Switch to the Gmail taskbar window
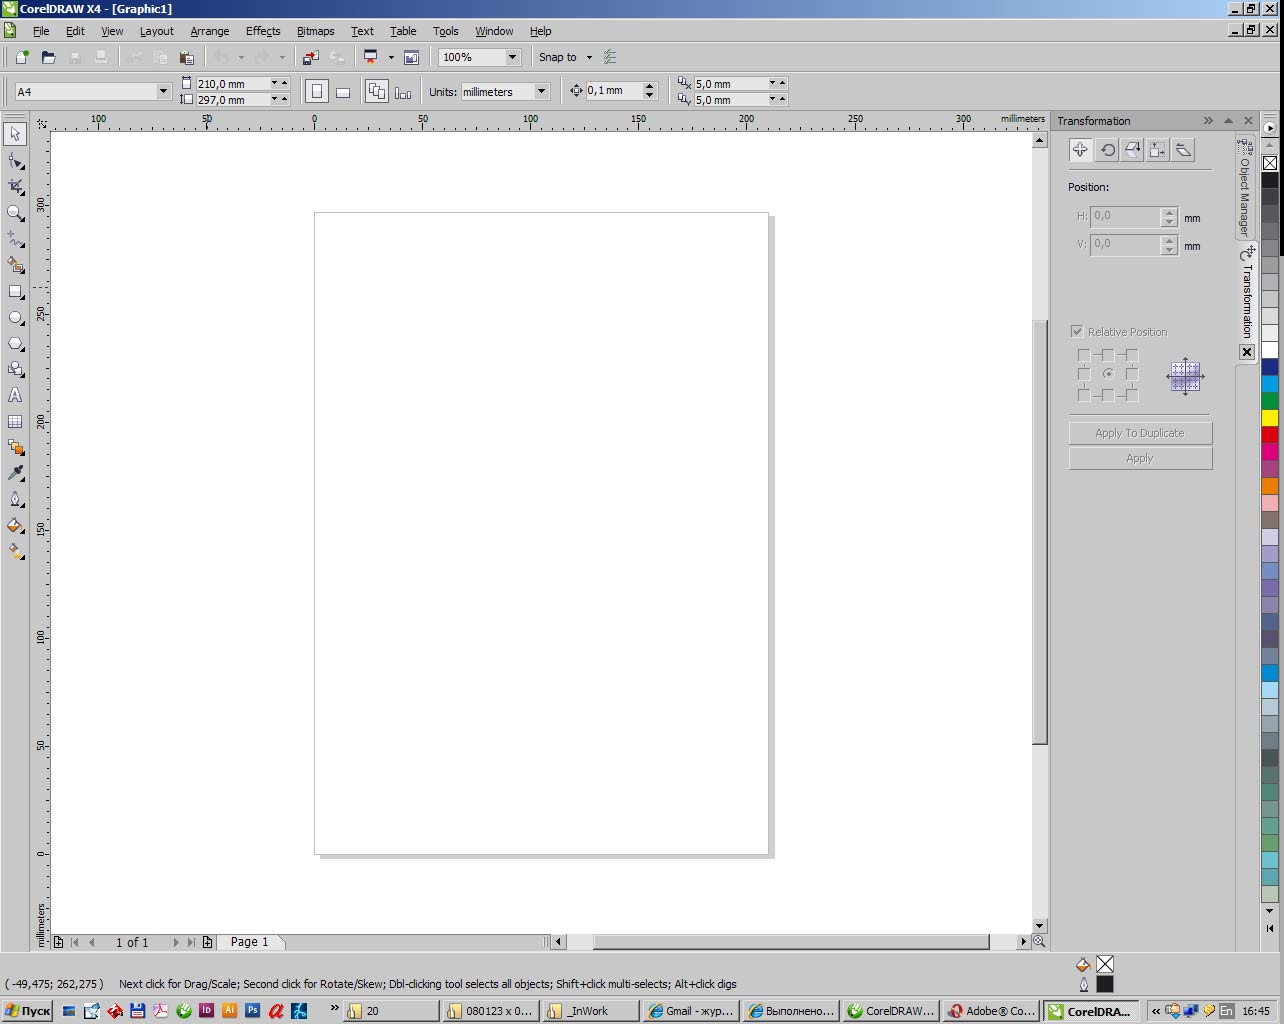1284x1024 pixels. [x=691, y=1011]
